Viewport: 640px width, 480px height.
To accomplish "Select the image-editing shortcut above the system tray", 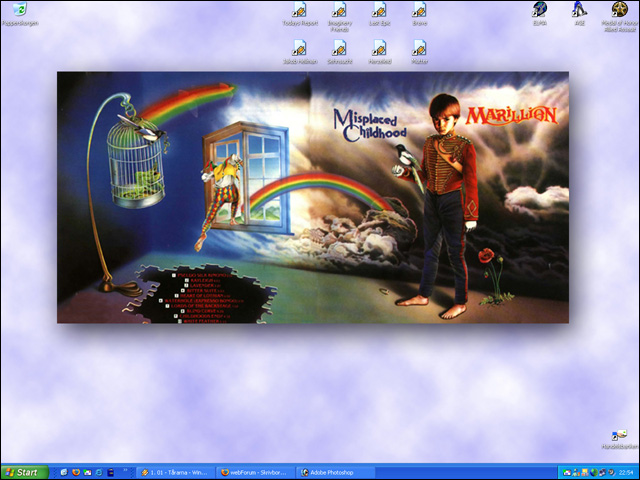I will (x=619, y=440).
